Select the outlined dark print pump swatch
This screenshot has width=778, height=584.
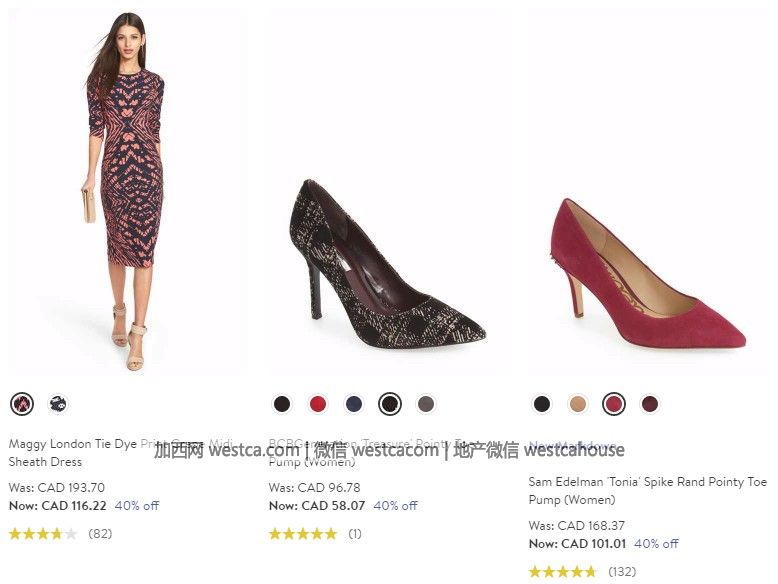point(390,403)
